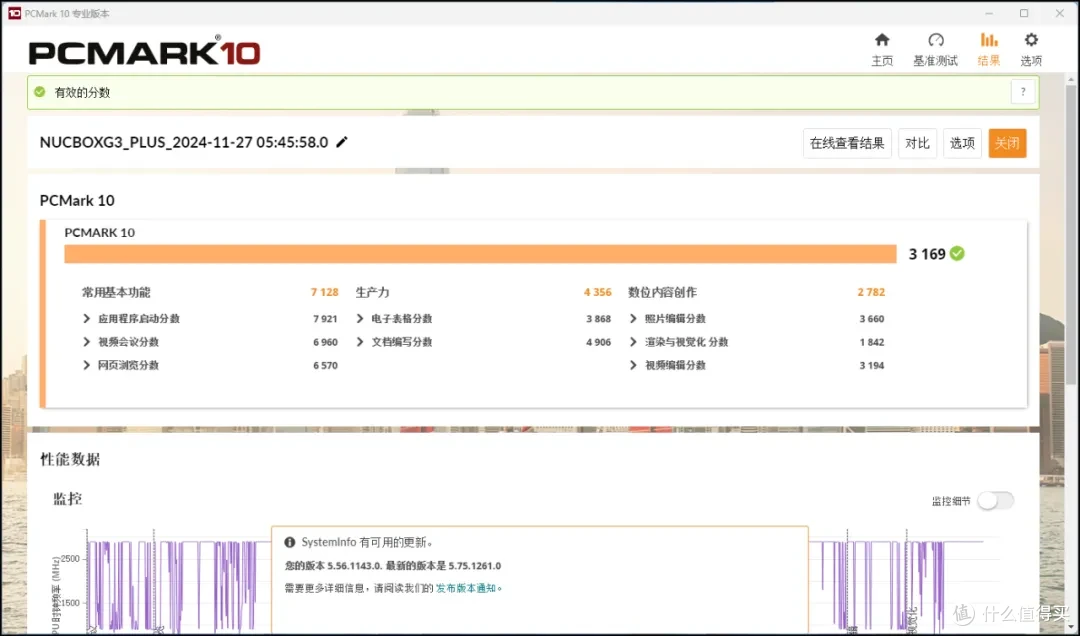Click the pencil icon to rename result
This screenshot has height=636, width=1080.
click(342, 142)
